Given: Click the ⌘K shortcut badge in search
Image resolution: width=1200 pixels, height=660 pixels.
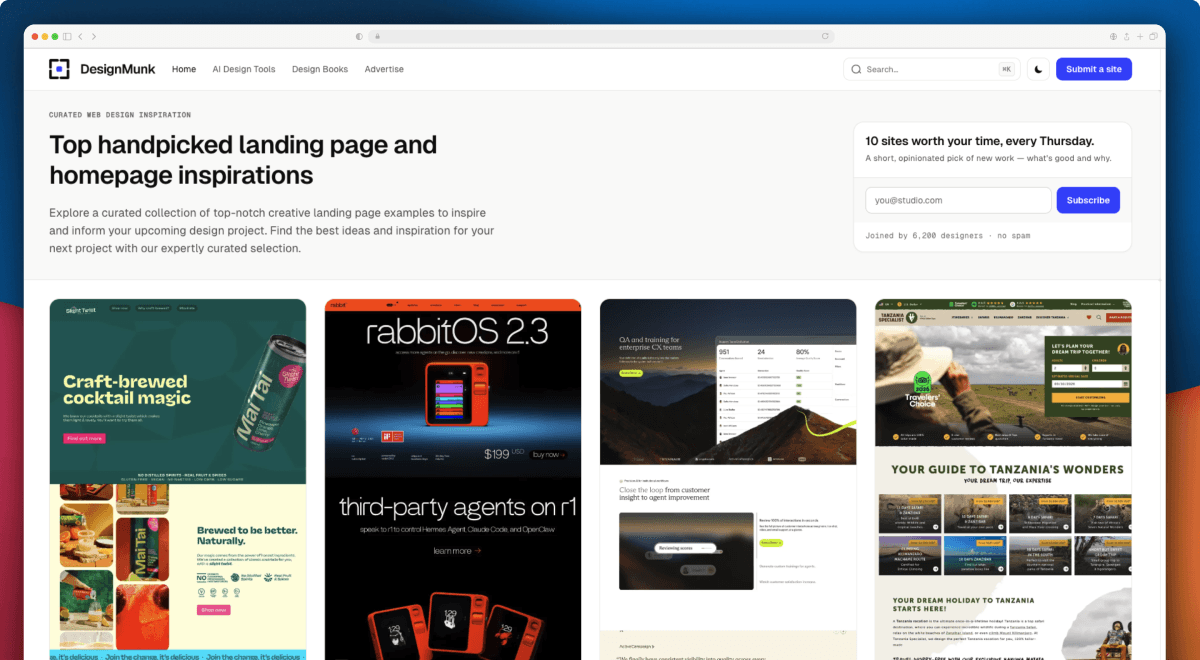Looking at the screenshot, I should (x=1006, y=69).
